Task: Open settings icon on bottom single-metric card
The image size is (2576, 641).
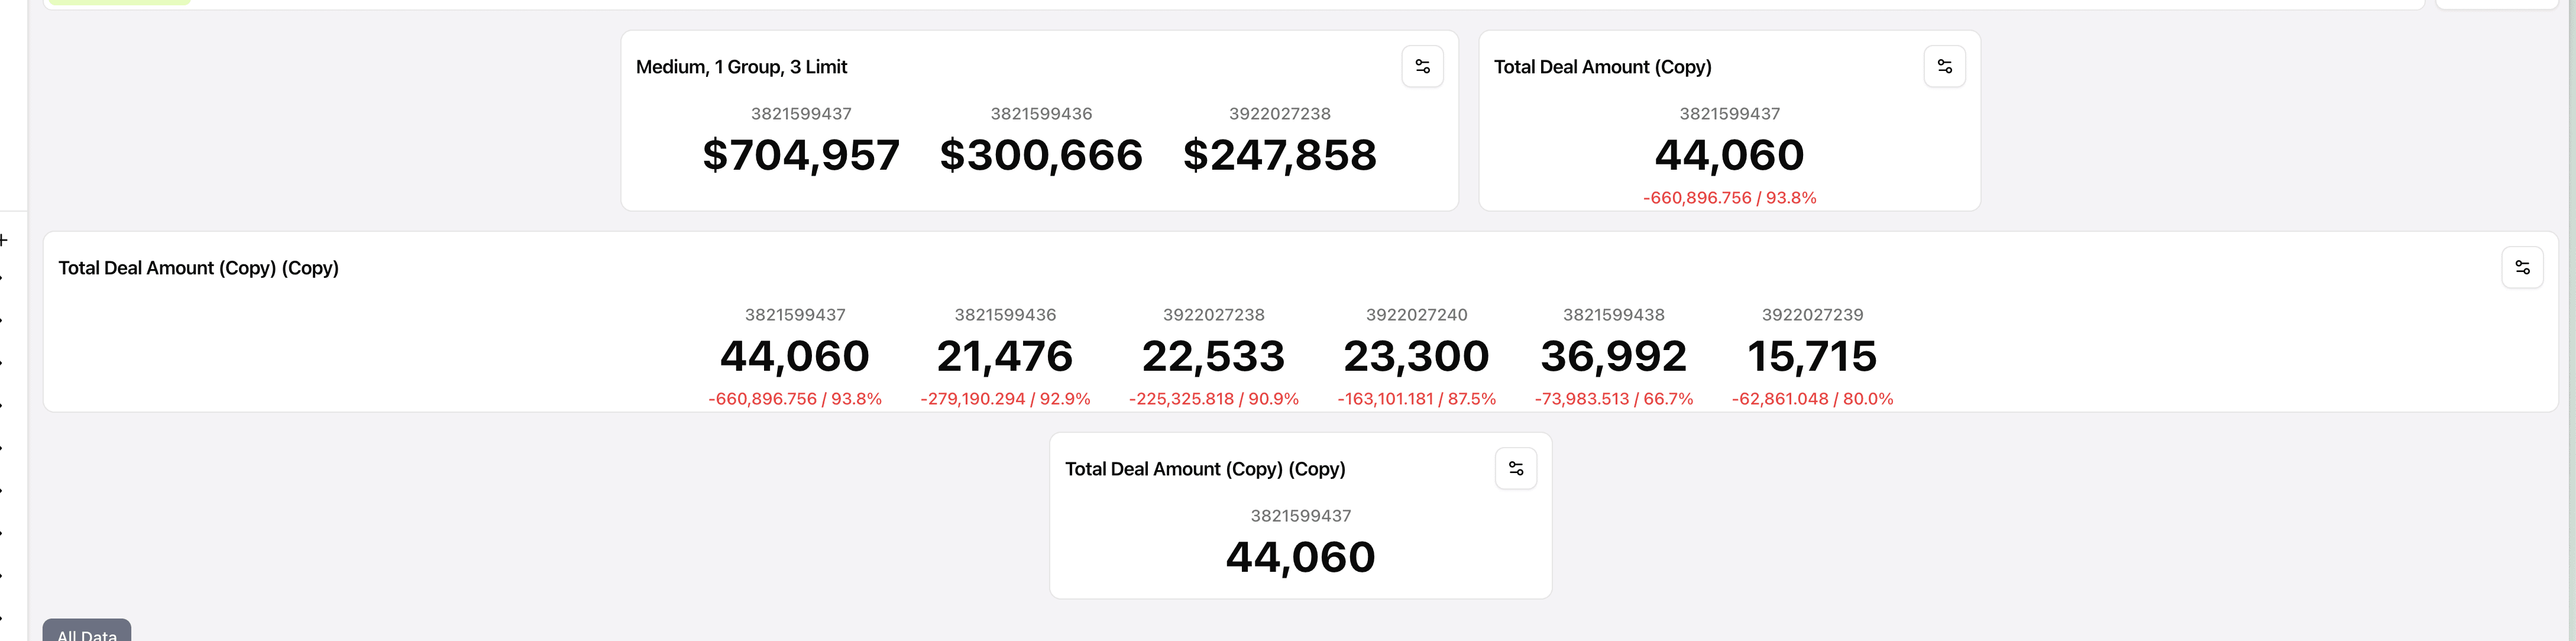Action: pyautogui.click(x=1516, y=469)
